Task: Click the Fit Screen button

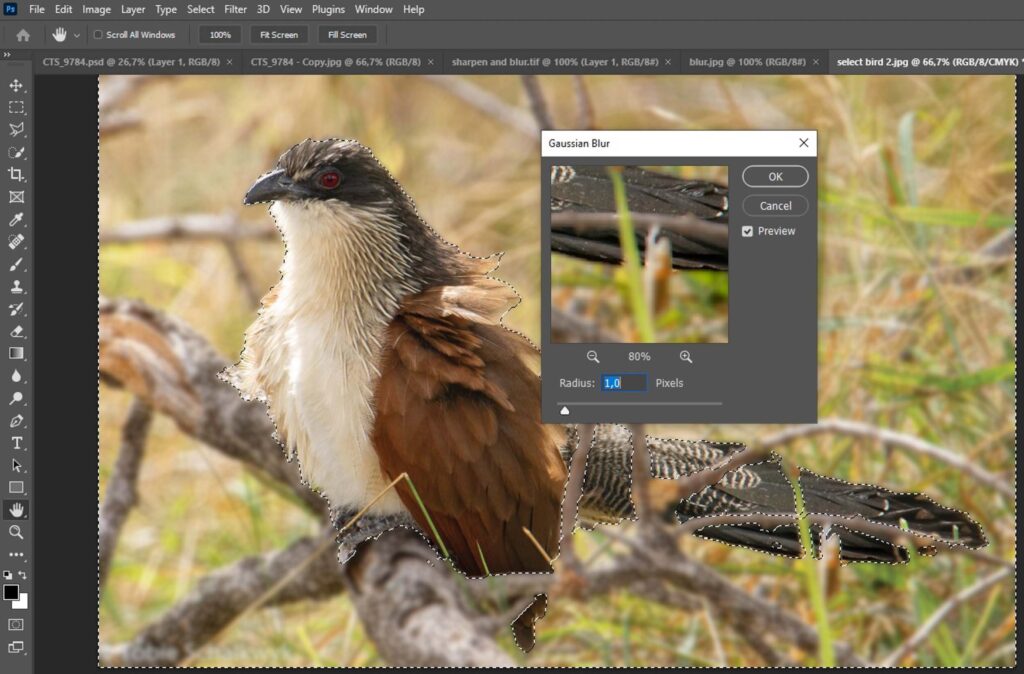Action: pos(279,35)
